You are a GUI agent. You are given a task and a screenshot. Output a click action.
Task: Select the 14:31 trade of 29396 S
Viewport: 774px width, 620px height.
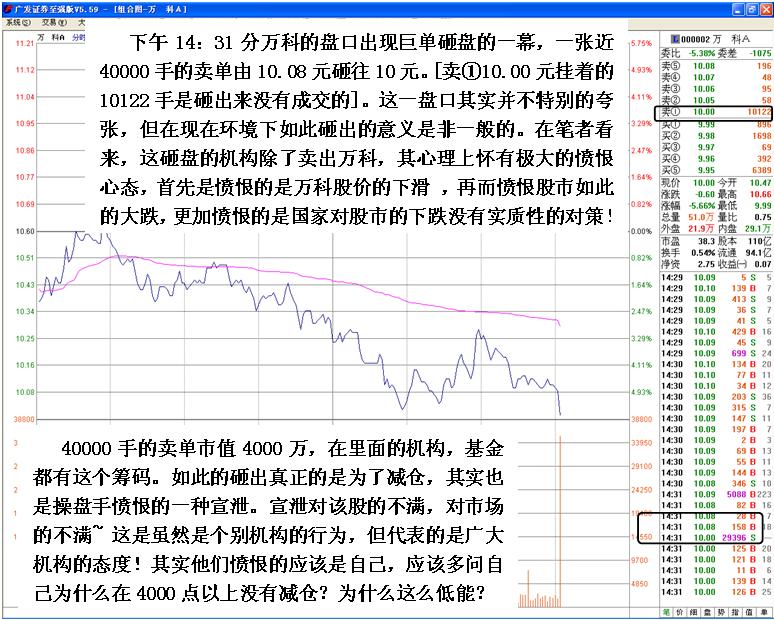pos(716,538)
